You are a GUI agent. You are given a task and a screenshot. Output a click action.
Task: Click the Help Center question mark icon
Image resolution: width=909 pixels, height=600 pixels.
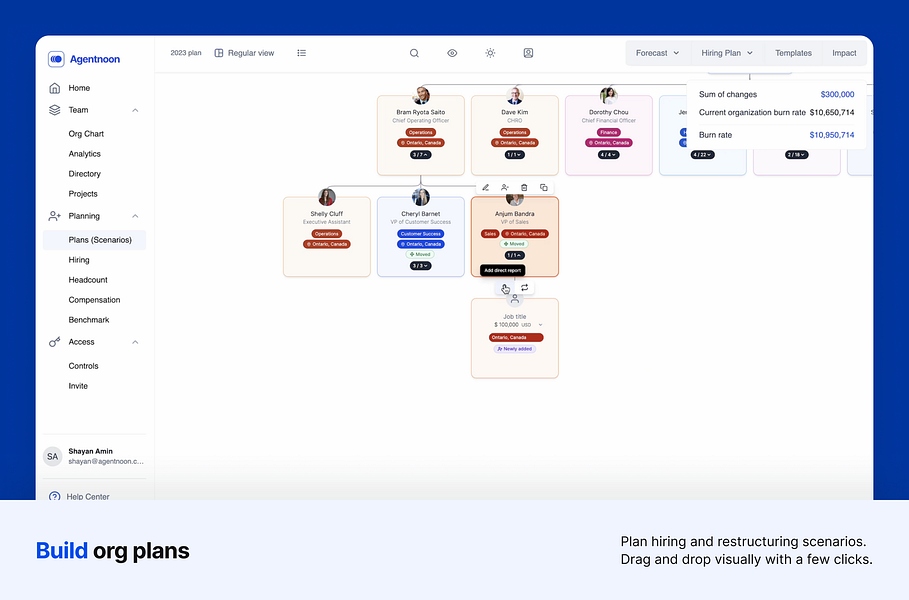[x=54, y=496]
